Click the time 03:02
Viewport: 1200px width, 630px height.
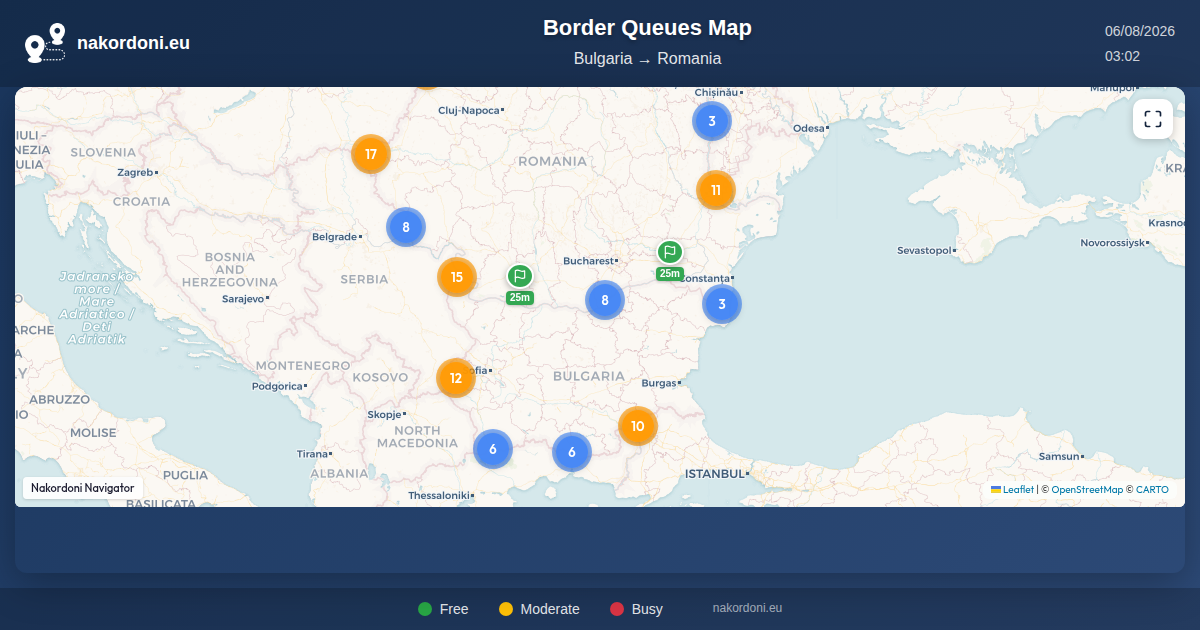[1122, 56]
